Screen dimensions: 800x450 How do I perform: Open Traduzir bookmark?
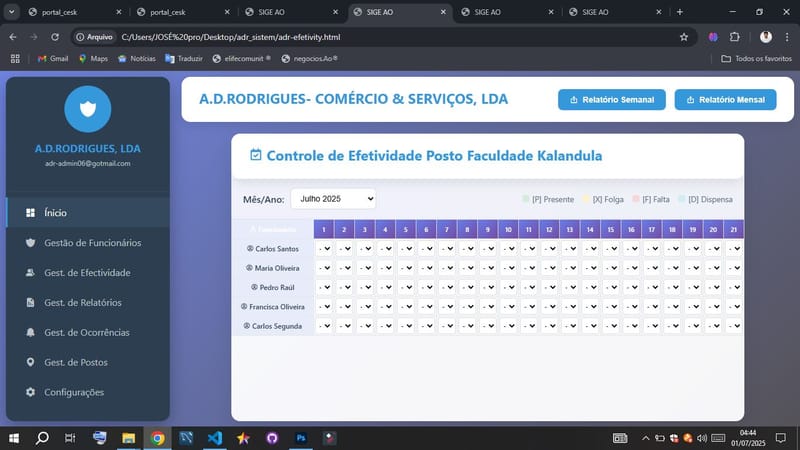click(x=184, y=59)
